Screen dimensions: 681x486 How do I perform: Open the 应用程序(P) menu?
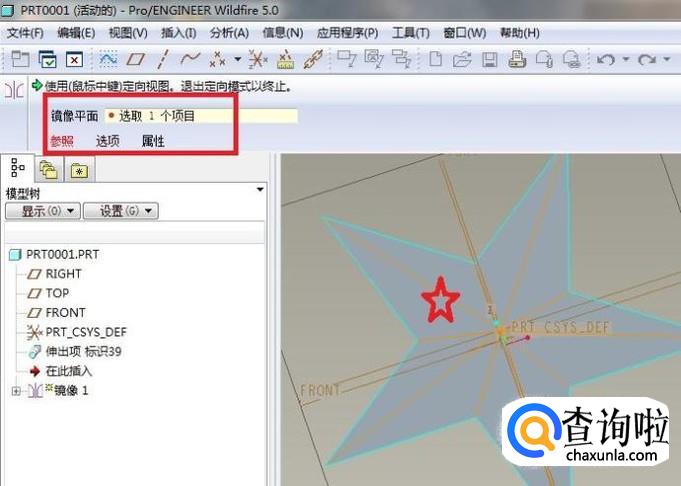(x=347, y=33)
